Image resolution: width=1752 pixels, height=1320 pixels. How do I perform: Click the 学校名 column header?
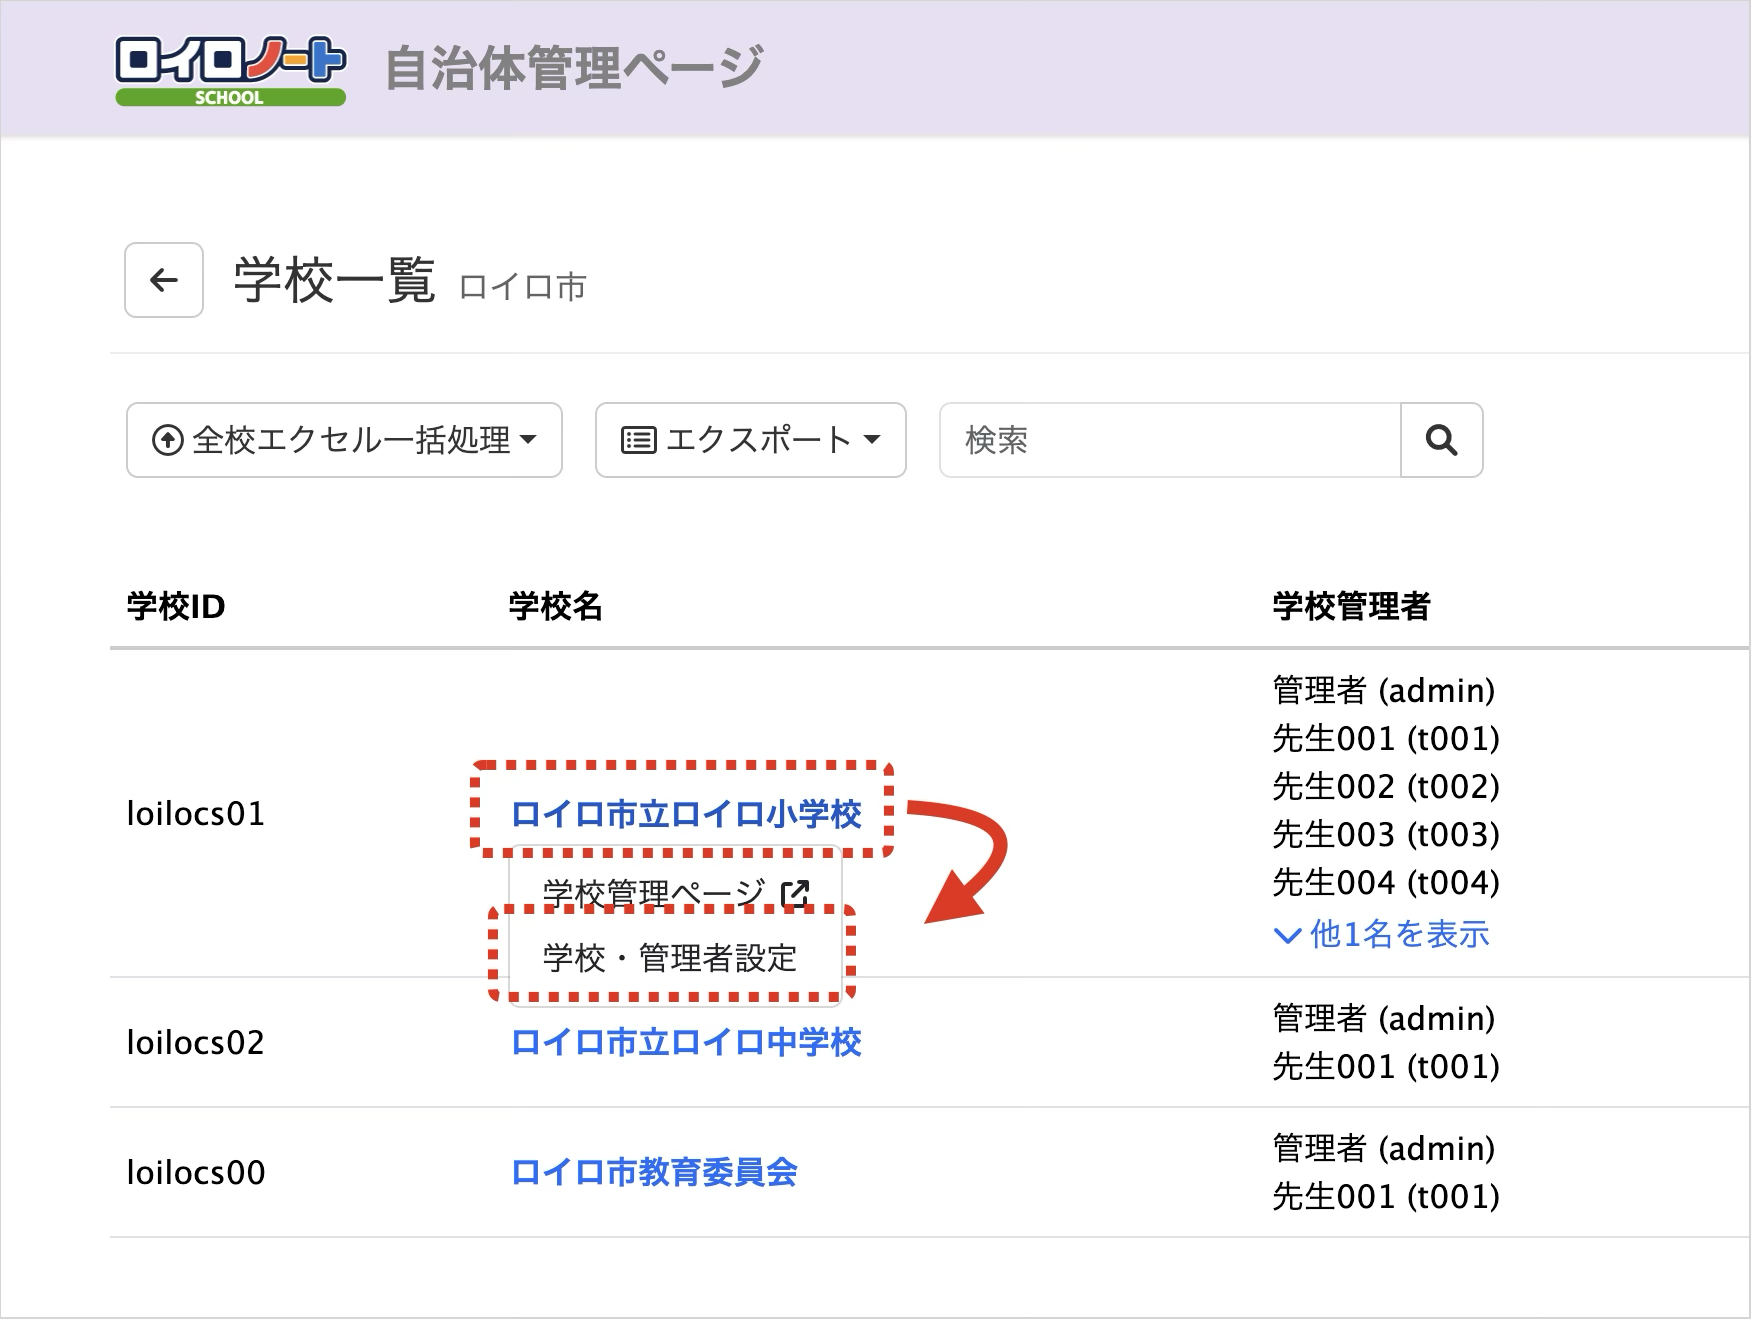(555, 606)
